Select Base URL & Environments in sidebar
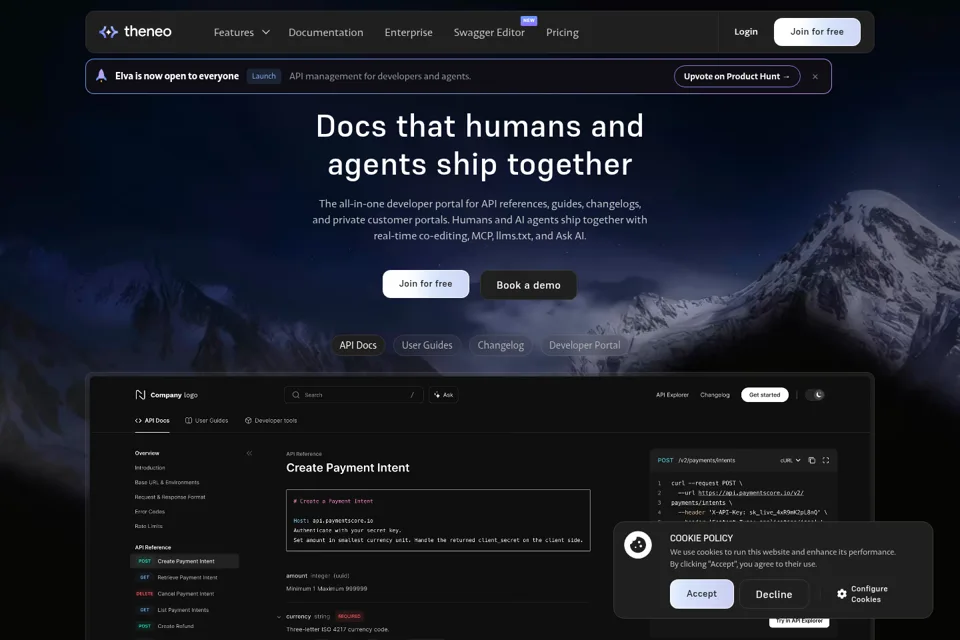Image resolution: width=960 pixels, height=640 pixels. point(167,483)
